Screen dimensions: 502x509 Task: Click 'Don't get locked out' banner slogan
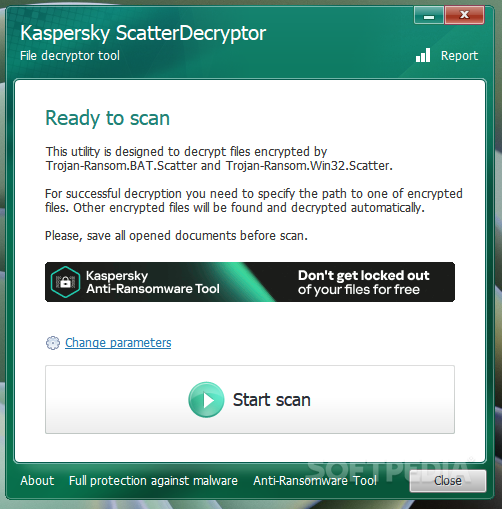pyautogui.click(x=364, y=275)
